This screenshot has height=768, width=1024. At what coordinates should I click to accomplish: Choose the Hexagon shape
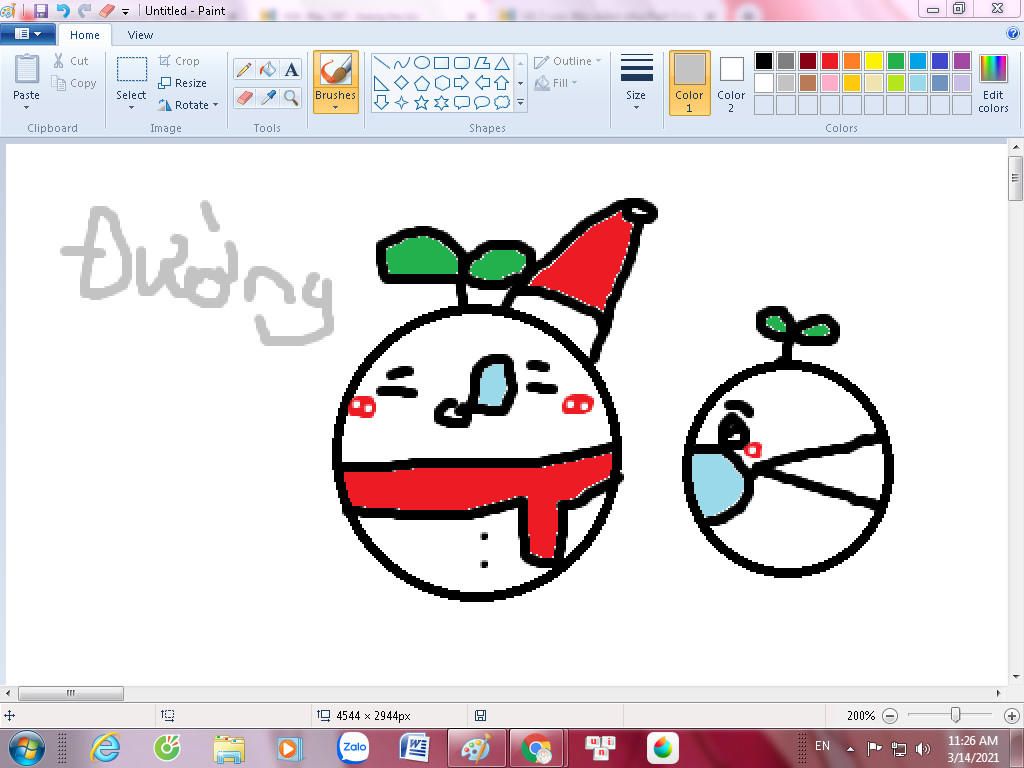tap(442, 83)
